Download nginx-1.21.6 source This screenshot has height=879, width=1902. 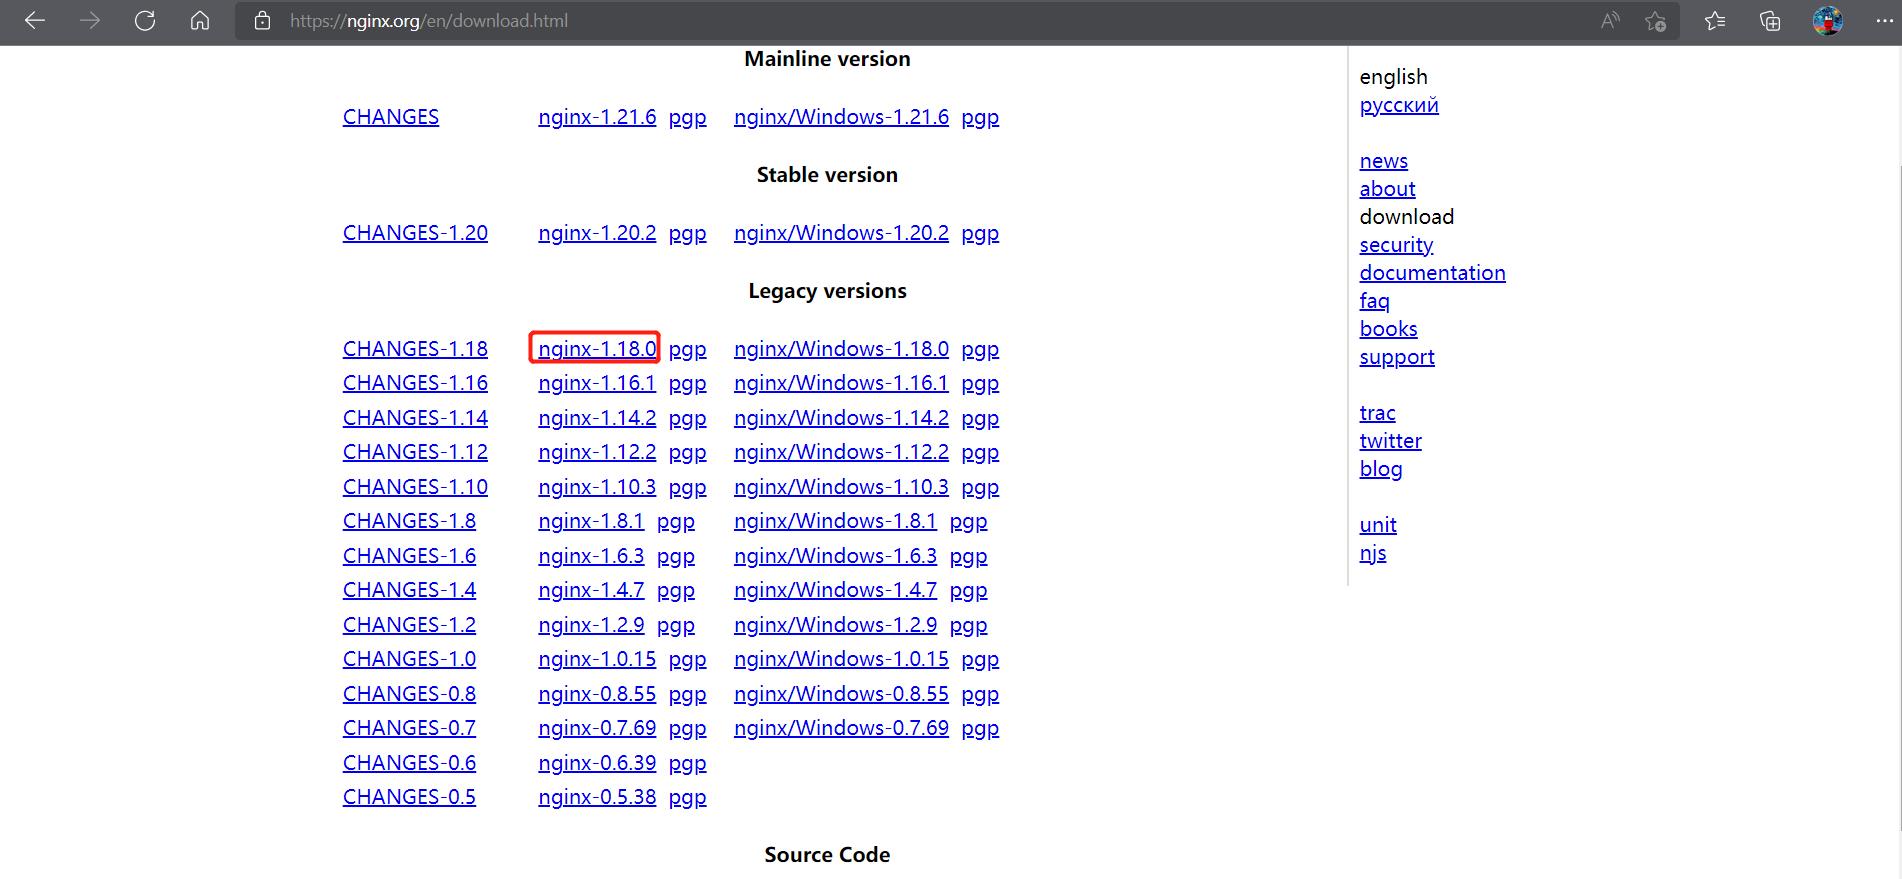tap(597, 117)
